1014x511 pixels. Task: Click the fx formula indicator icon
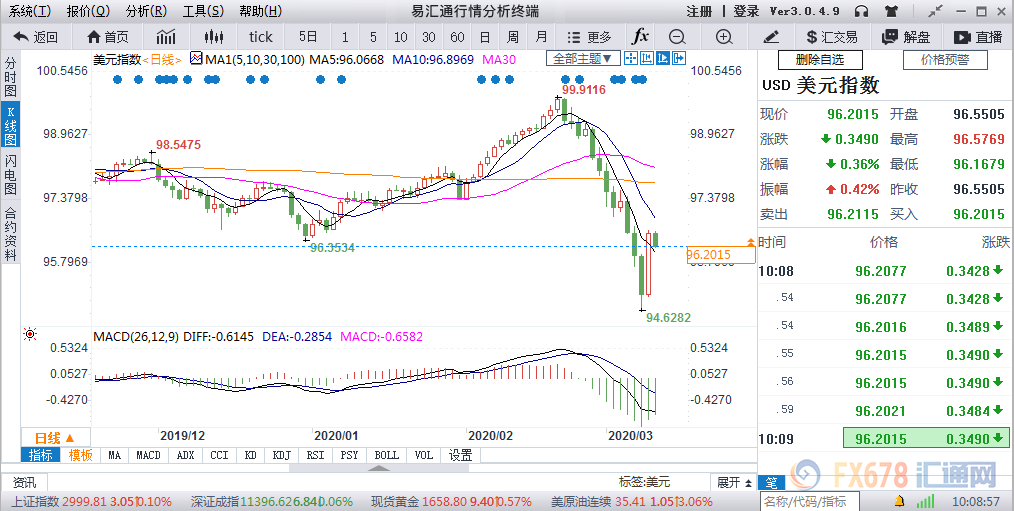(x=641, y=36)
